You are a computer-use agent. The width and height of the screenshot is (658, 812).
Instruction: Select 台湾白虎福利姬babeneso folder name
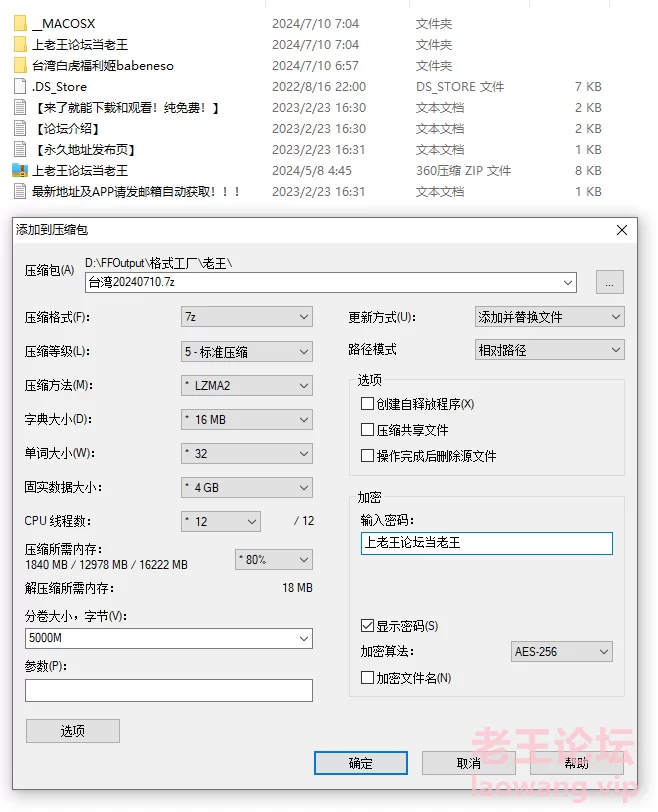(x=103, y=66)
